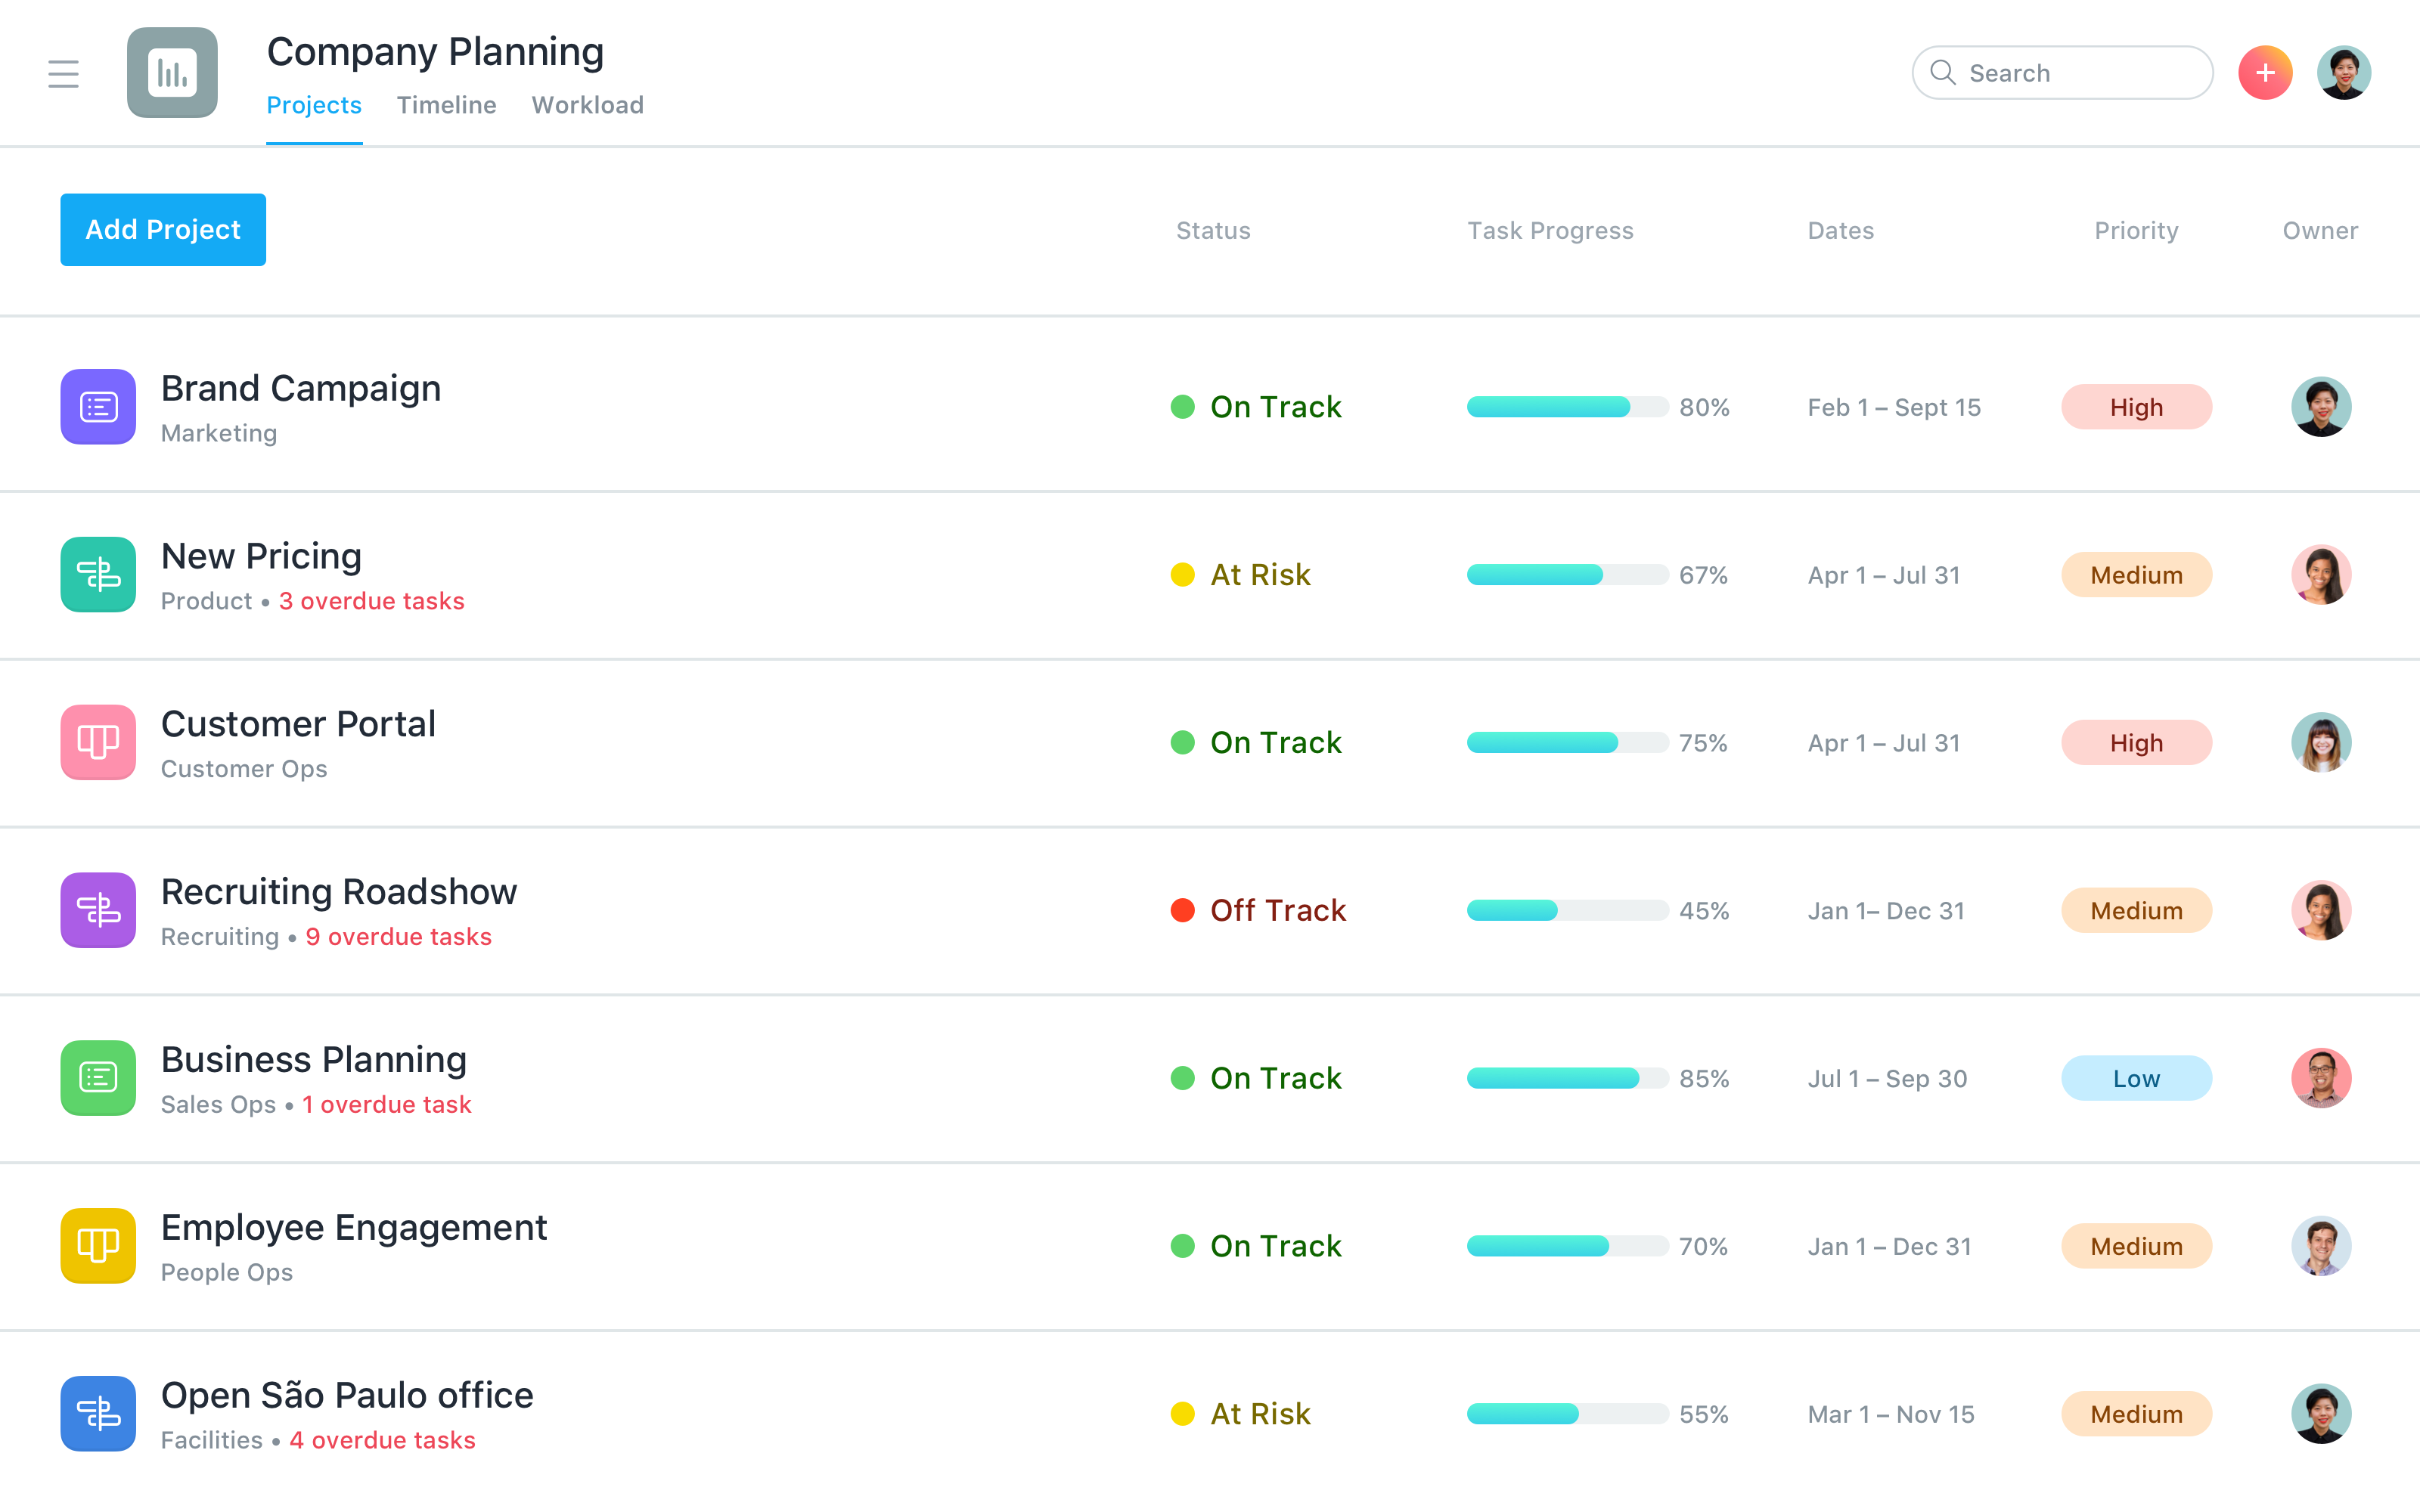This screenshot has height=1512, width=2420.
Task: Open the At Risk status for New Pricing
Action: [1241, 575]
